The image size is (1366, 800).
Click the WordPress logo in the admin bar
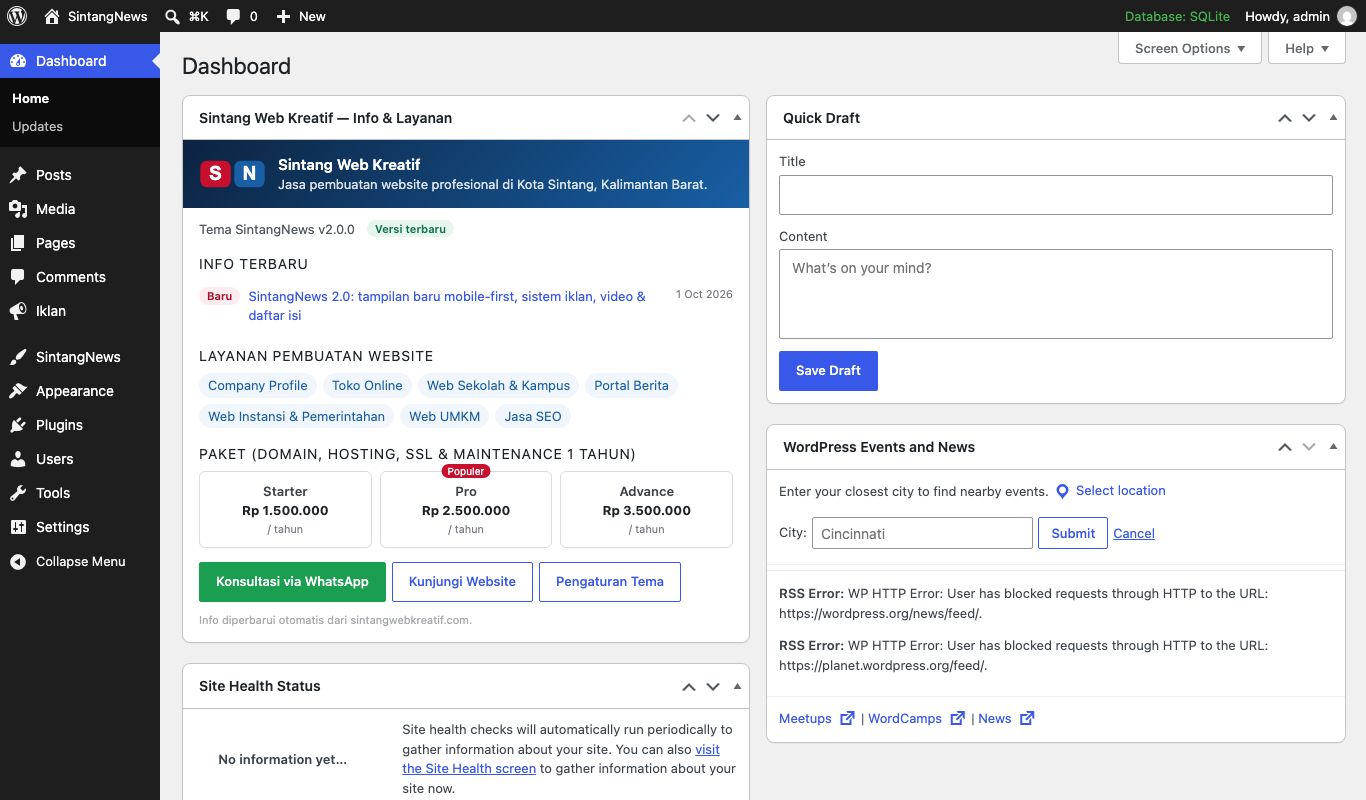(17, 16)
